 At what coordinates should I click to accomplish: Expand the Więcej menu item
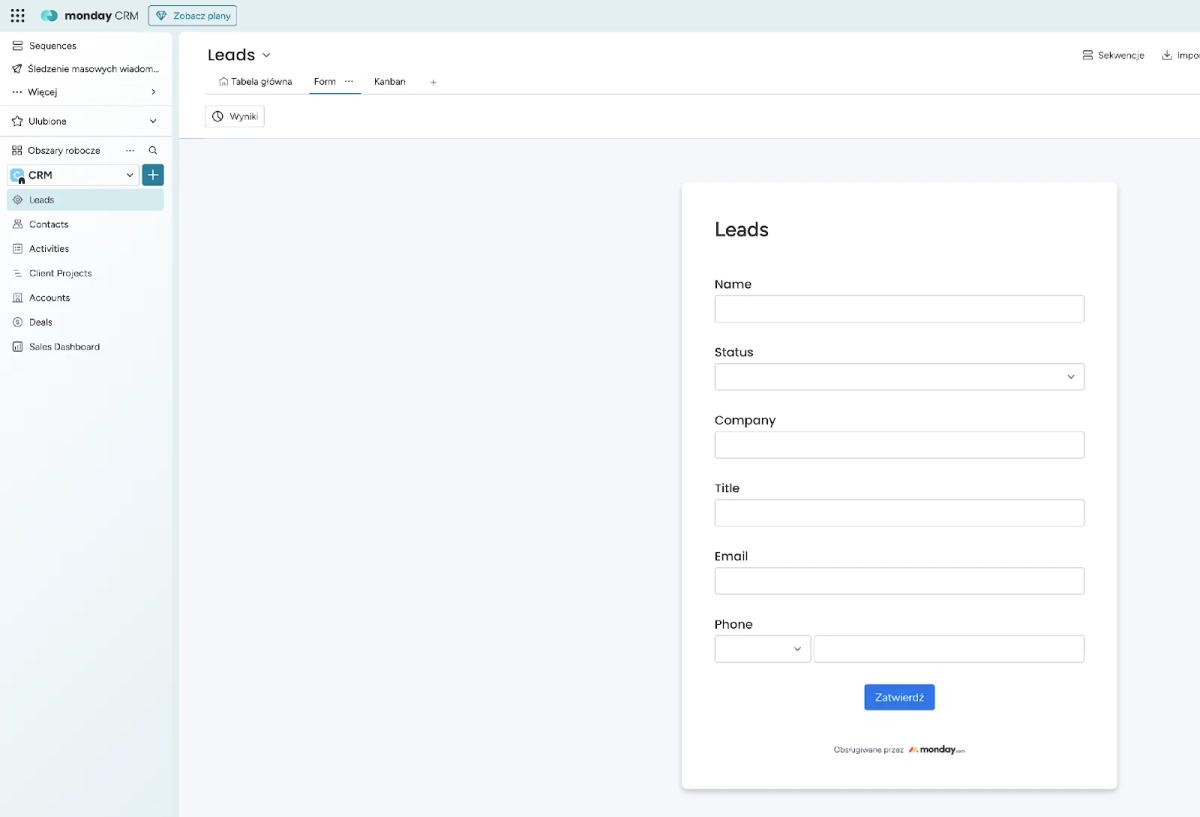tap(85, 92)
